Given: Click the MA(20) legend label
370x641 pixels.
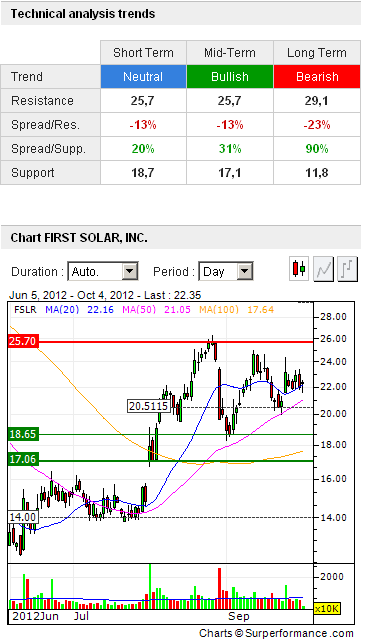Looking at the screenshot, I should pyautogui.click(x=62, y=309).
